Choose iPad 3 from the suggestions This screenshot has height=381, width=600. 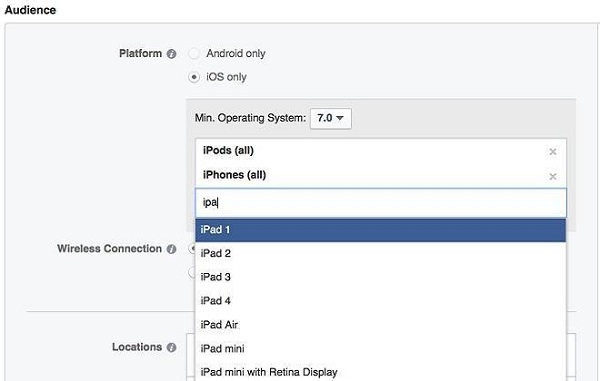pyautogui.click(x=380, y=277)
